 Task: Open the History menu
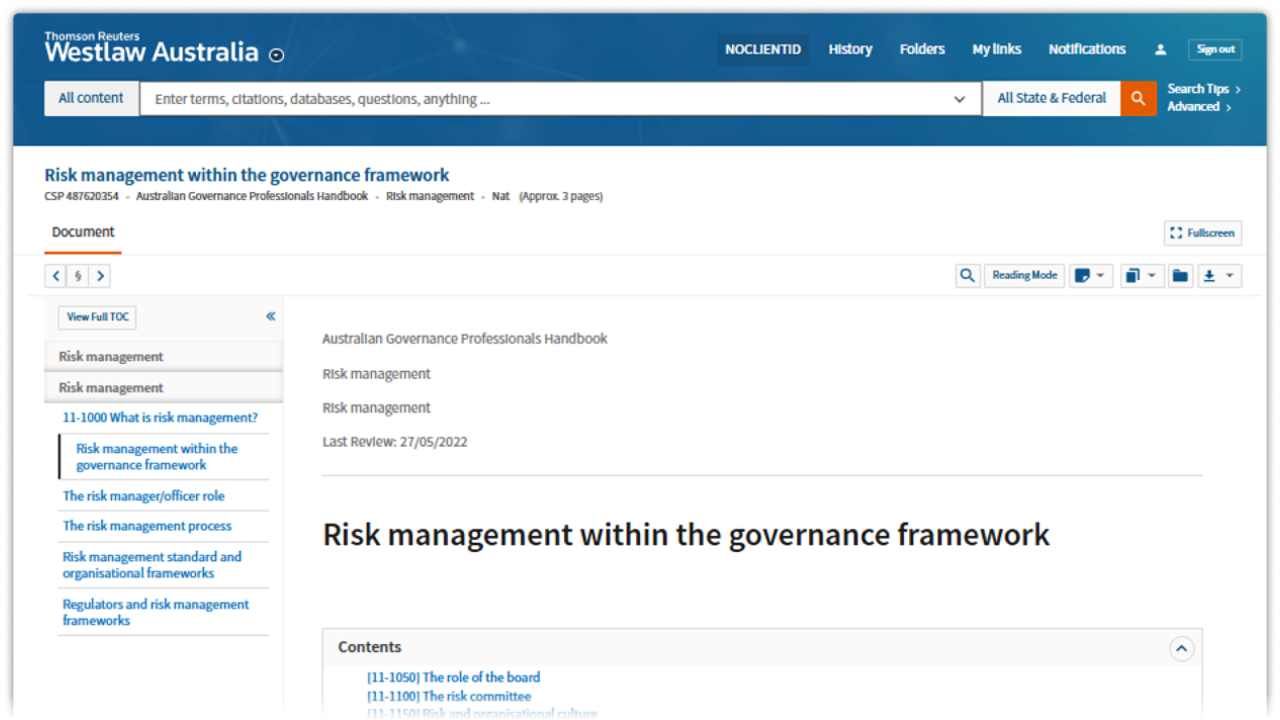[x=850, y=49]
